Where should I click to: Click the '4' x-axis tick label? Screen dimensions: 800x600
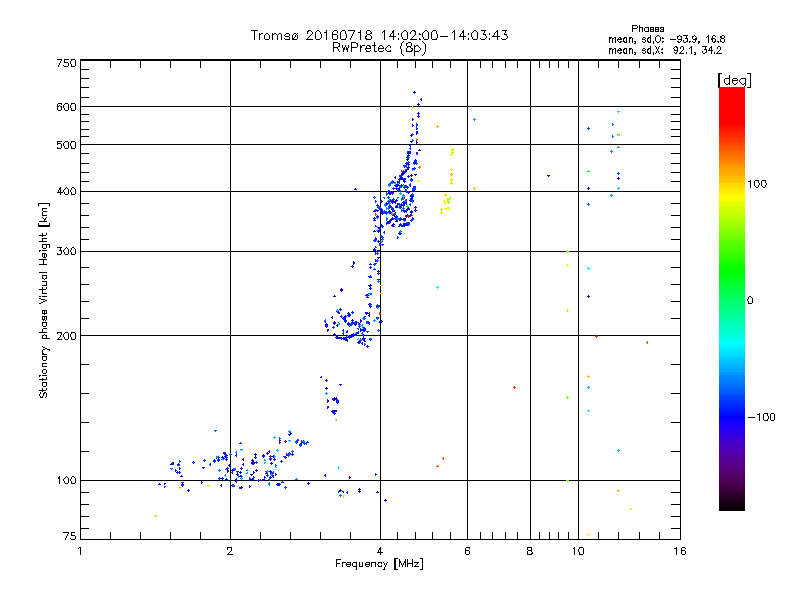(380, 551)
